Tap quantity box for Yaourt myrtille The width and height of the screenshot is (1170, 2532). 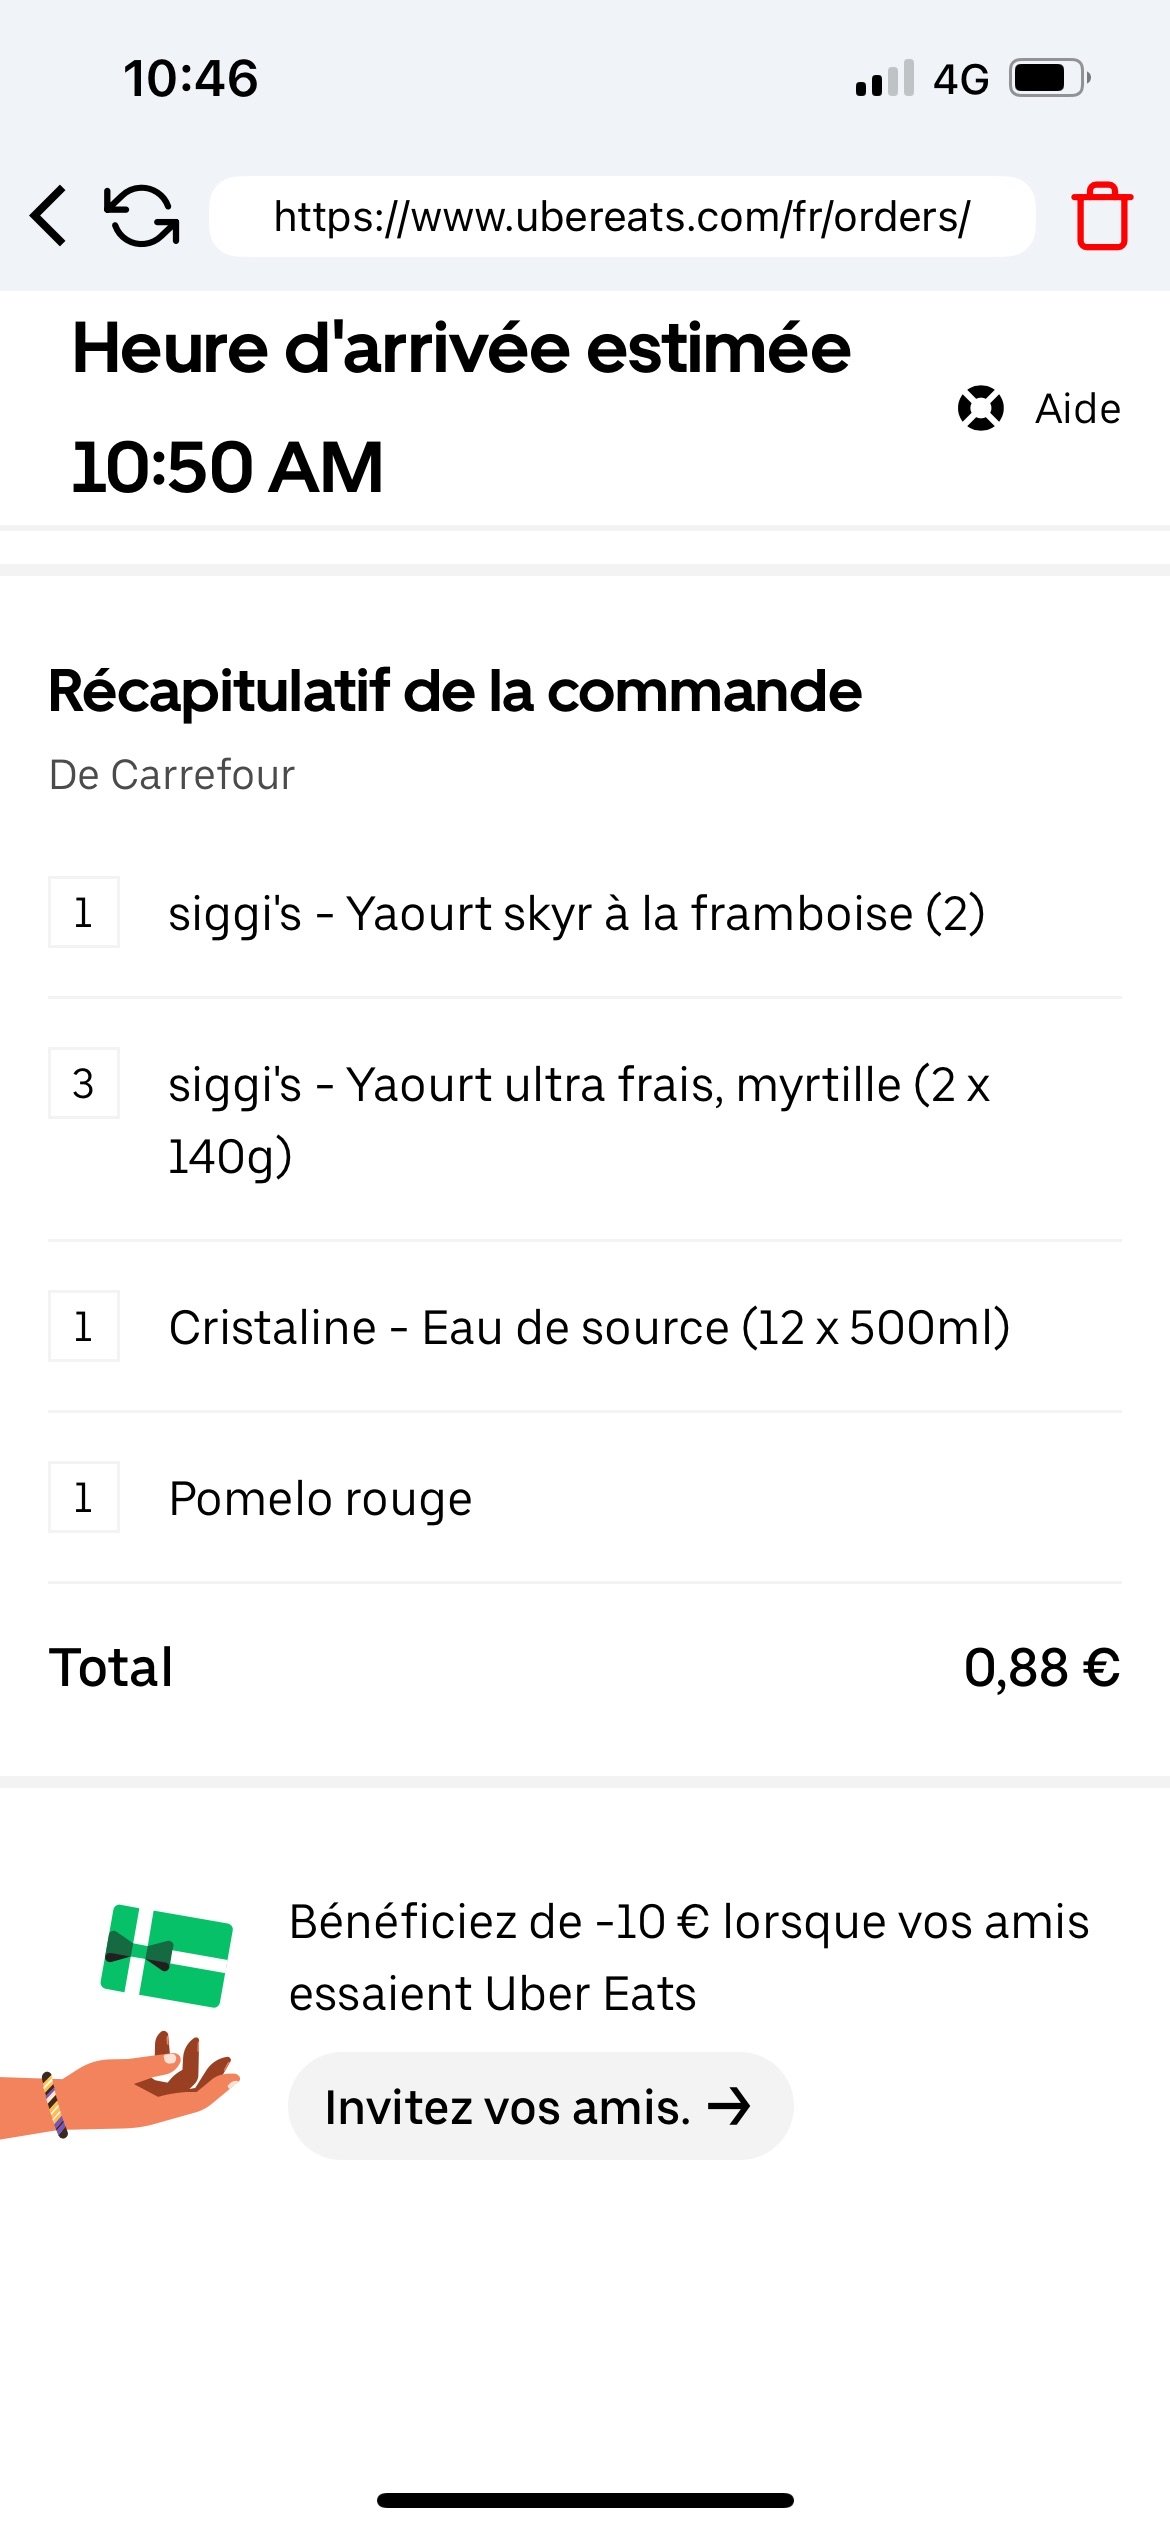pyautogui.click(x=84, y=1083)
